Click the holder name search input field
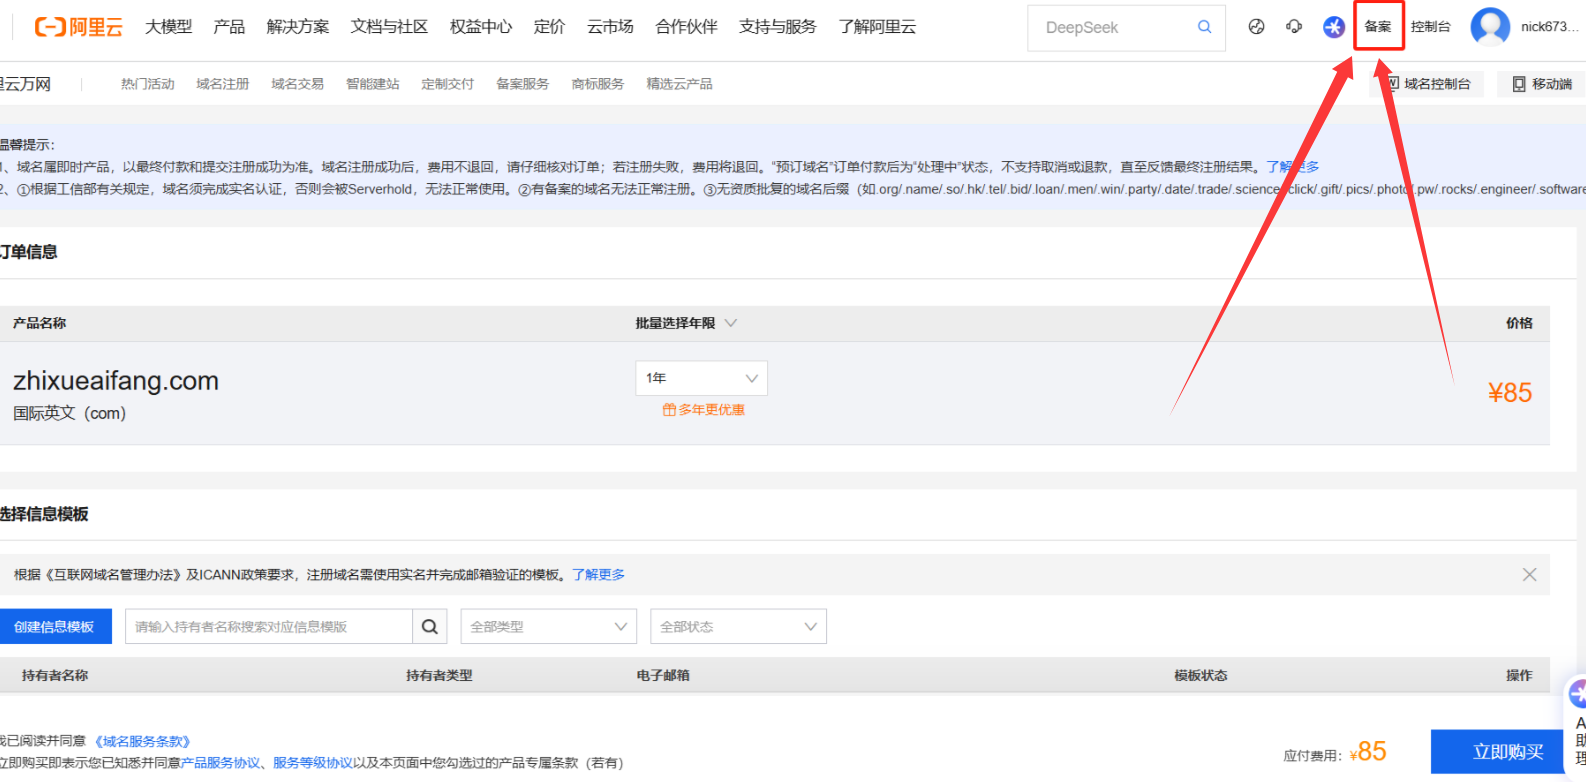Image resolution: width=1586 pixels, height=782 pixels. click(268, 627)
